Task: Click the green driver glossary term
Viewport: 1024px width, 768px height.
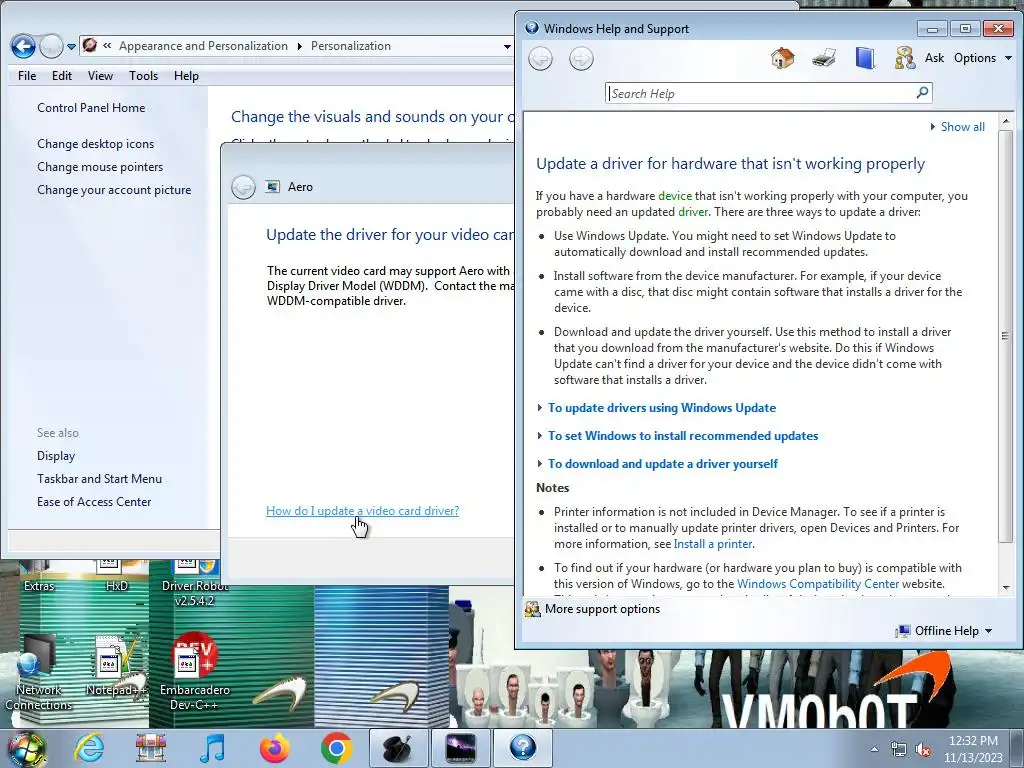Action: (x=693, y=212)
